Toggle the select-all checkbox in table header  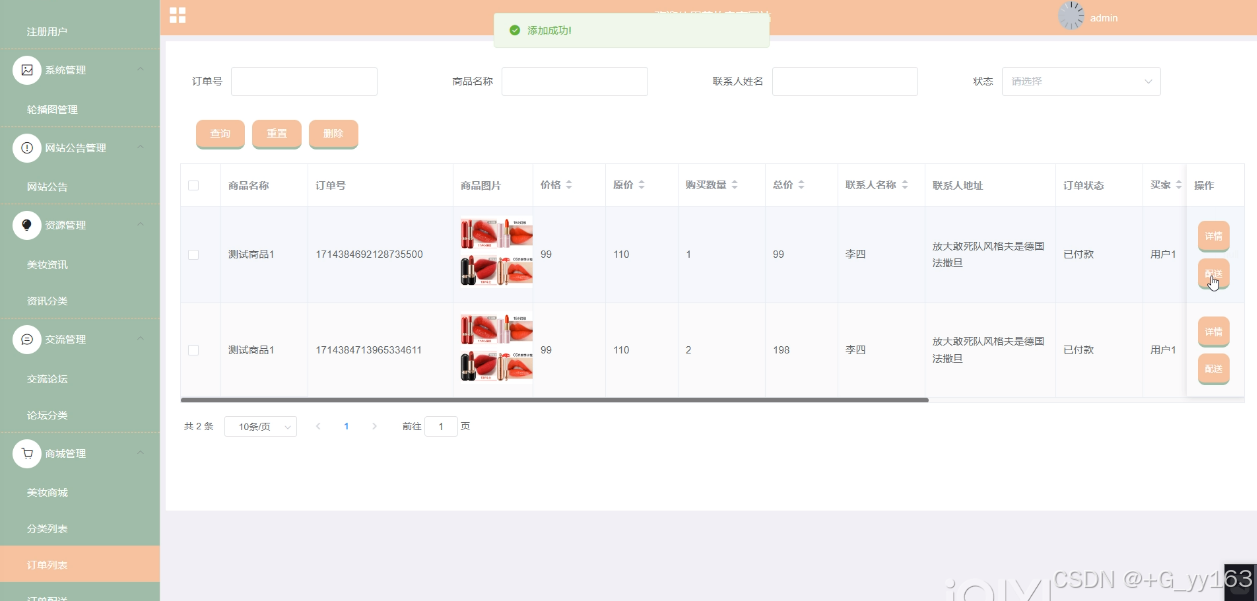[193, 185]
